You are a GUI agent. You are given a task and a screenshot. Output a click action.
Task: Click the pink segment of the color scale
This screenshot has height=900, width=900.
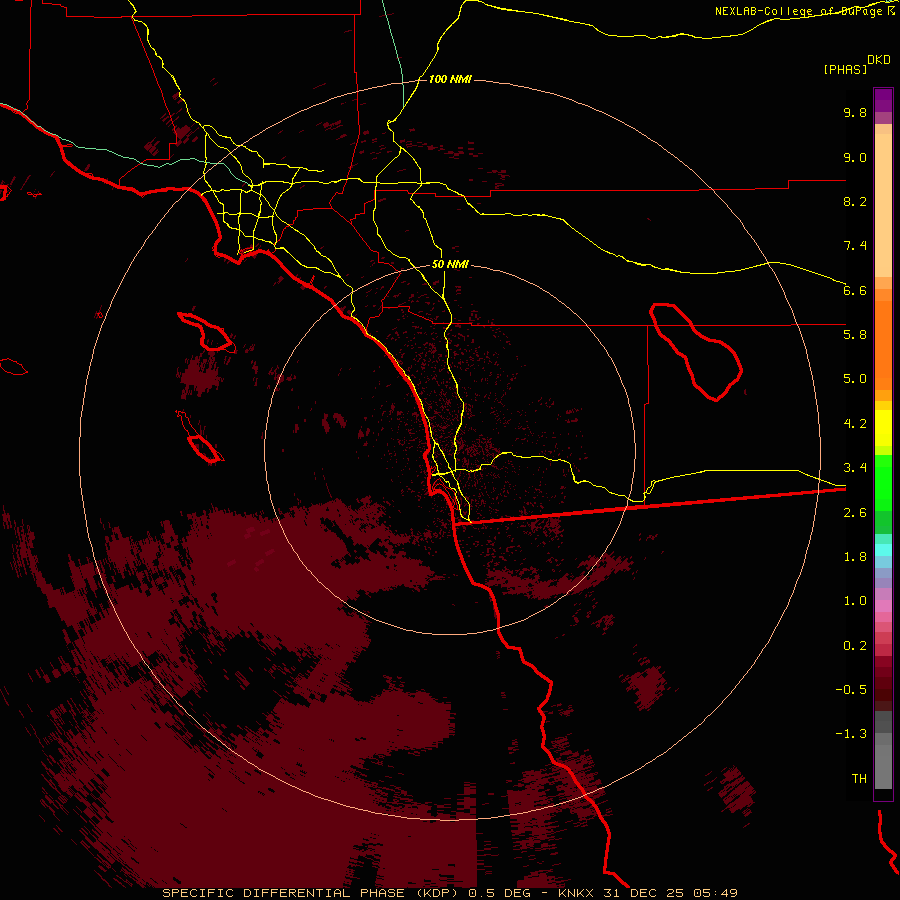coord(883,606)
